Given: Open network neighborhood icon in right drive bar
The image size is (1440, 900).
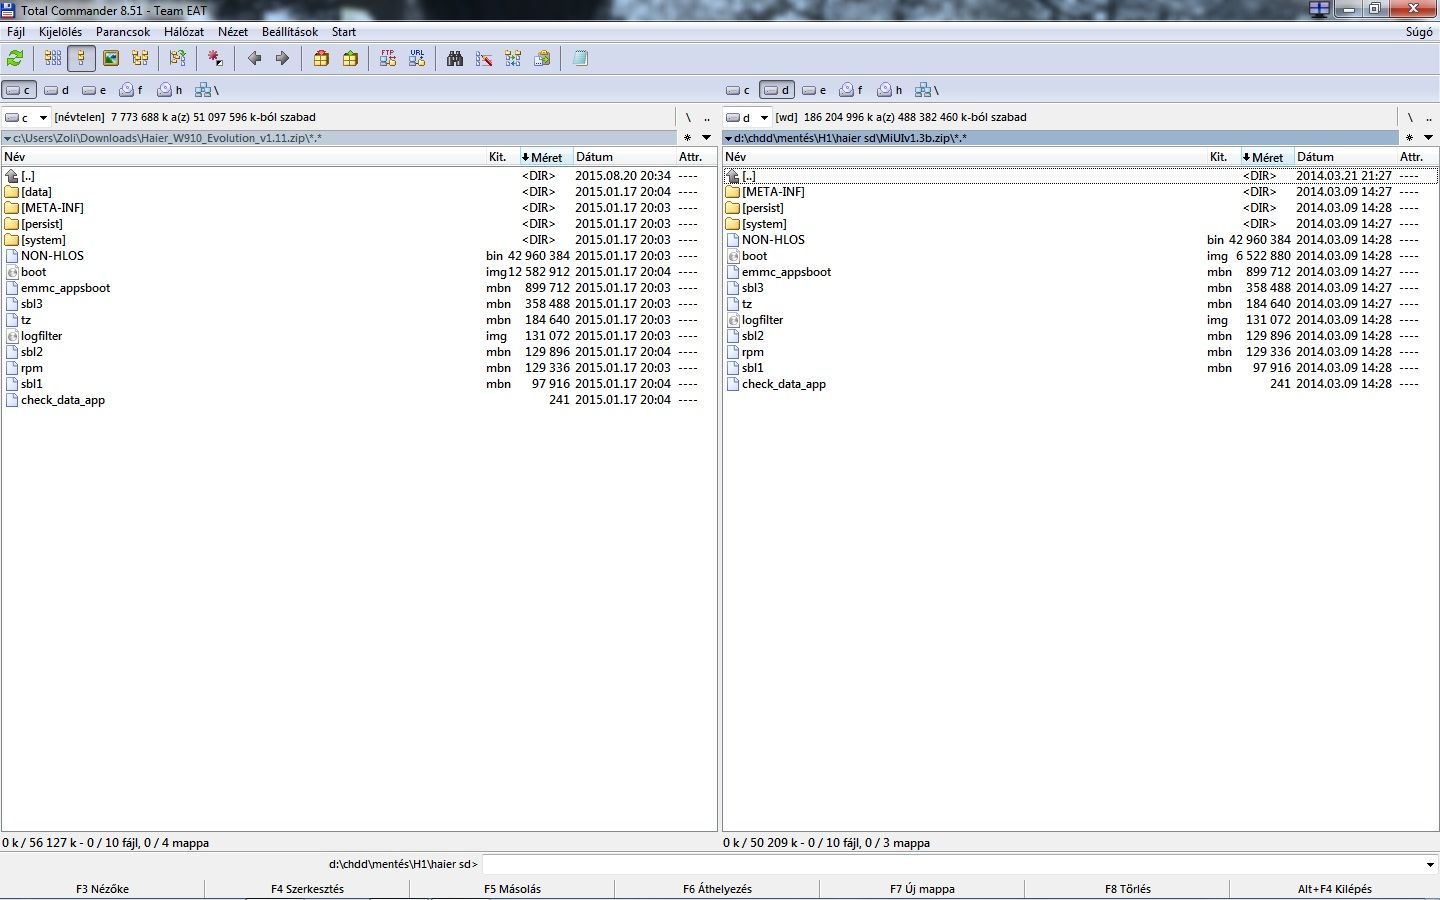Looking at the screenshot, I should (x=927, y=90).
